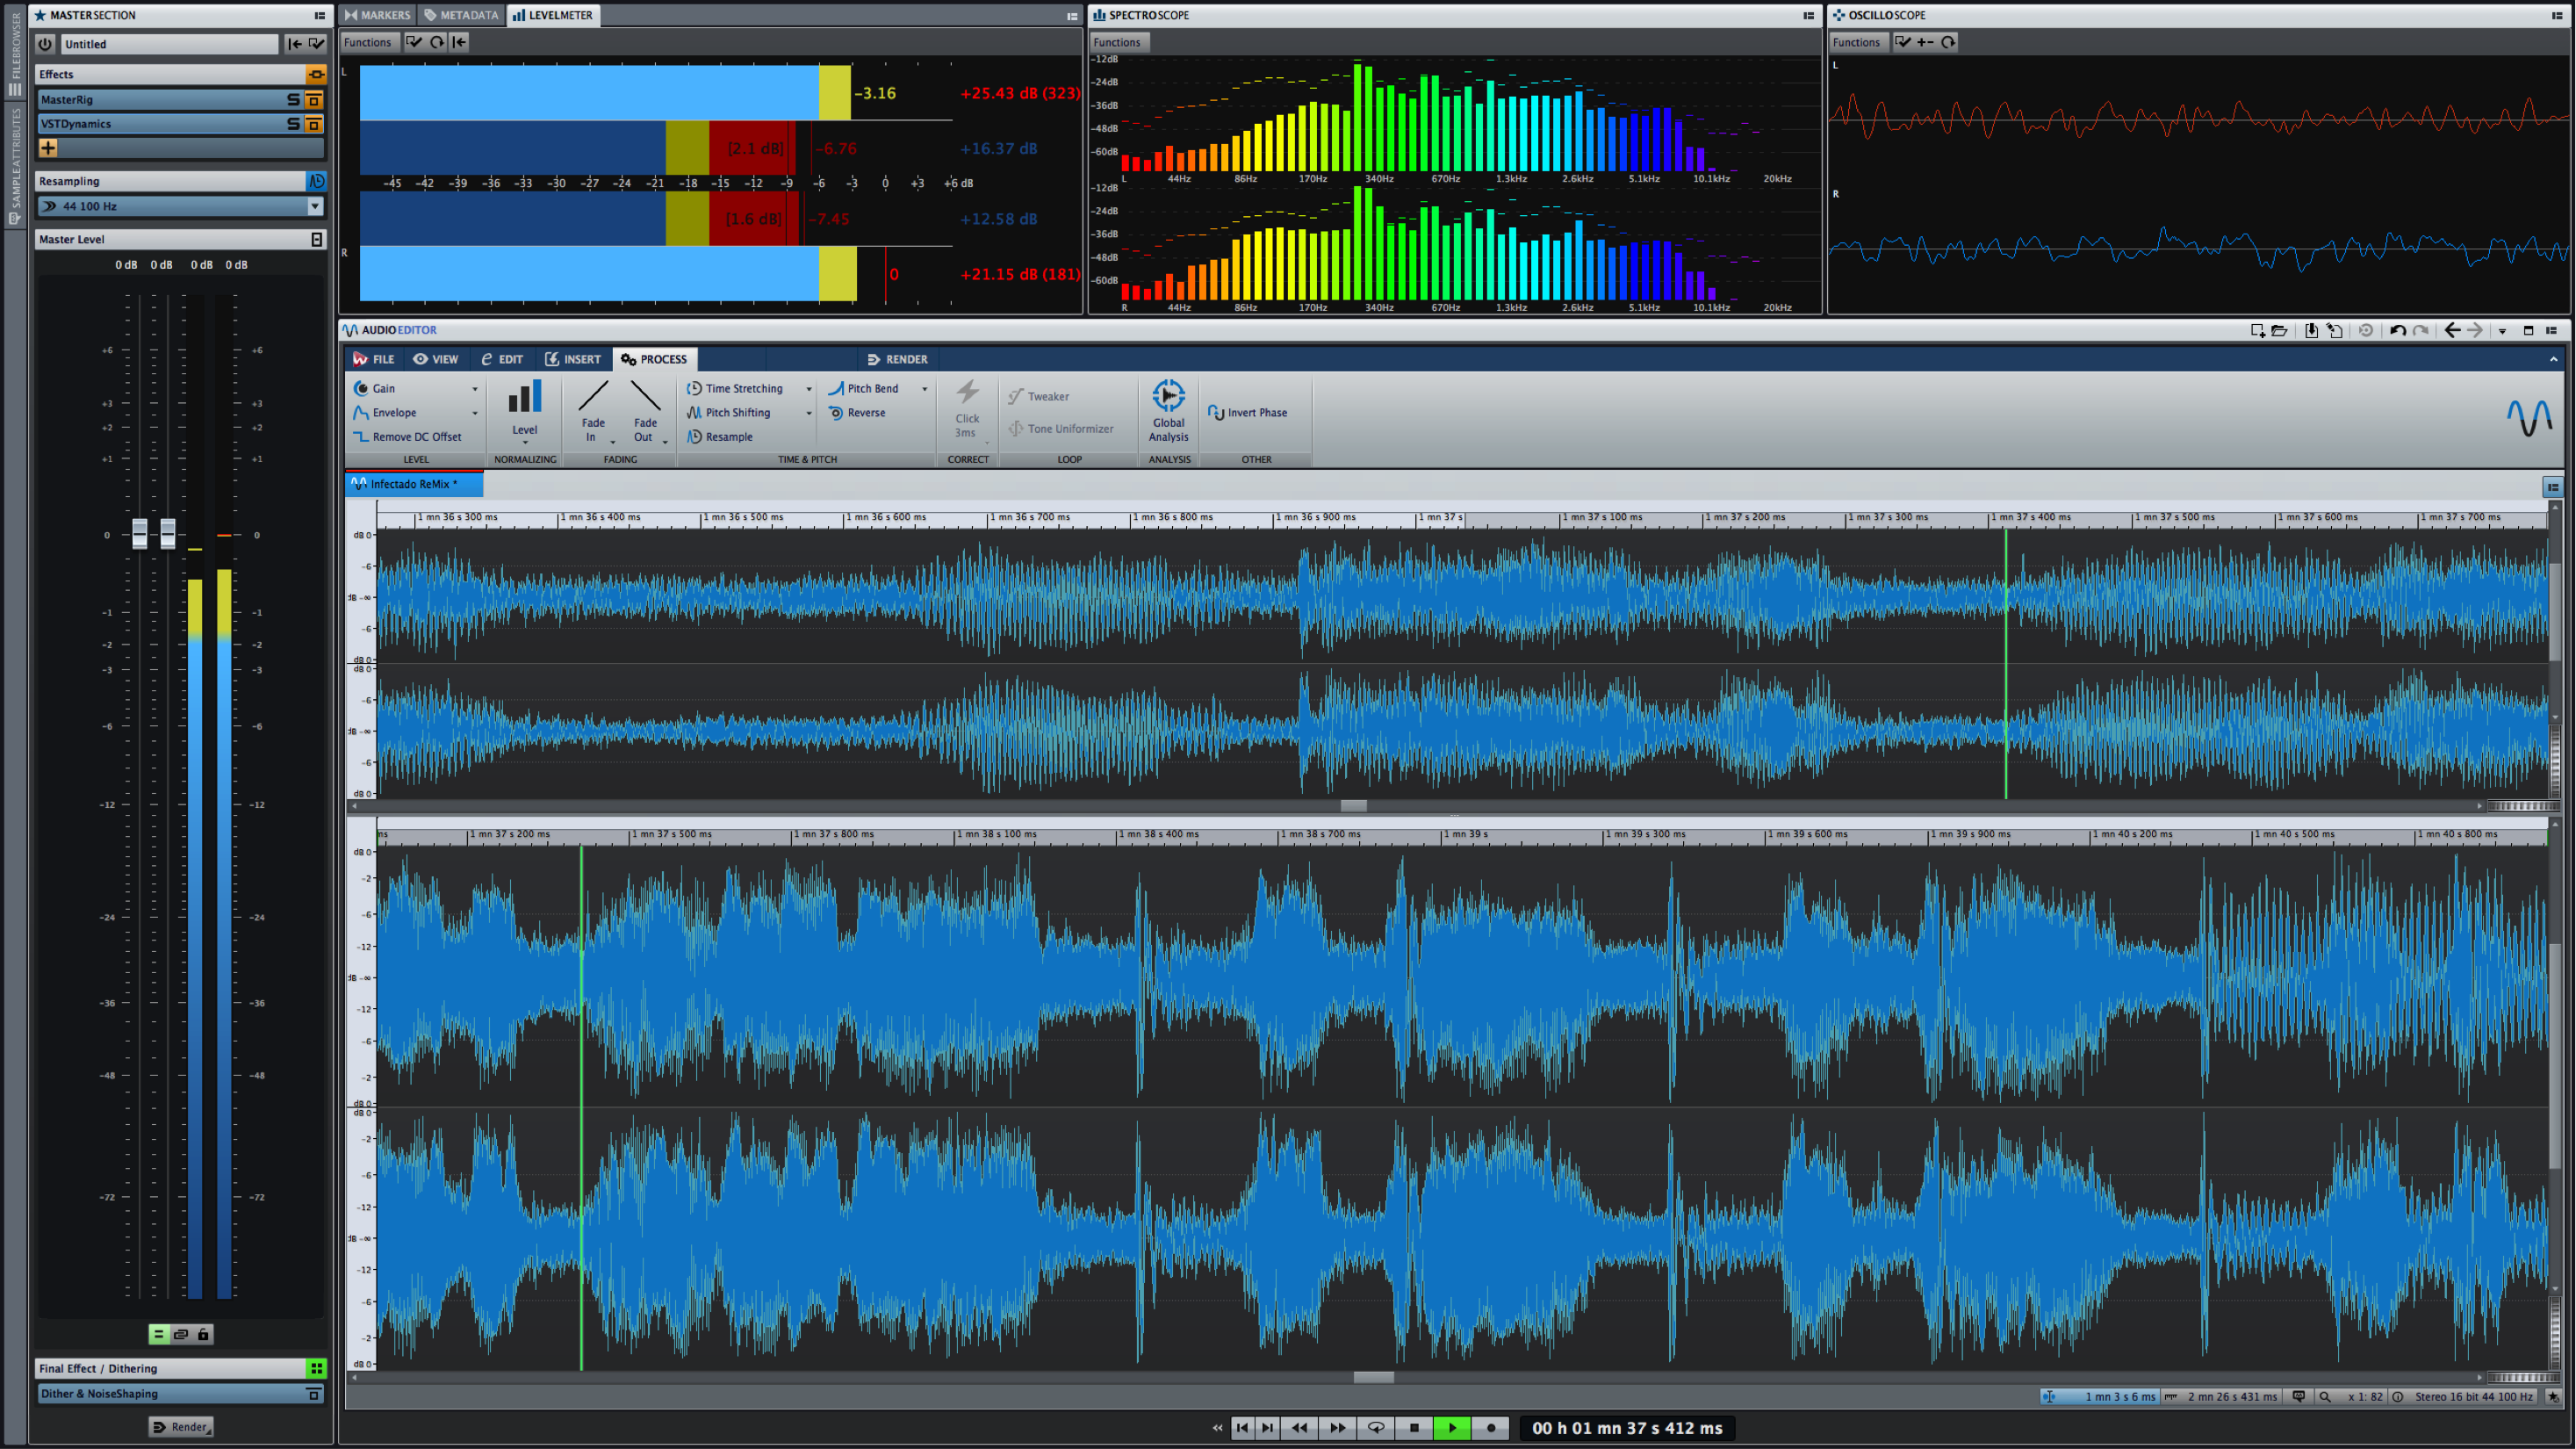Viewport: 2576px width, 1449px height.
Task: Click the Global Analysis icon
Action: click(1168, 397)
